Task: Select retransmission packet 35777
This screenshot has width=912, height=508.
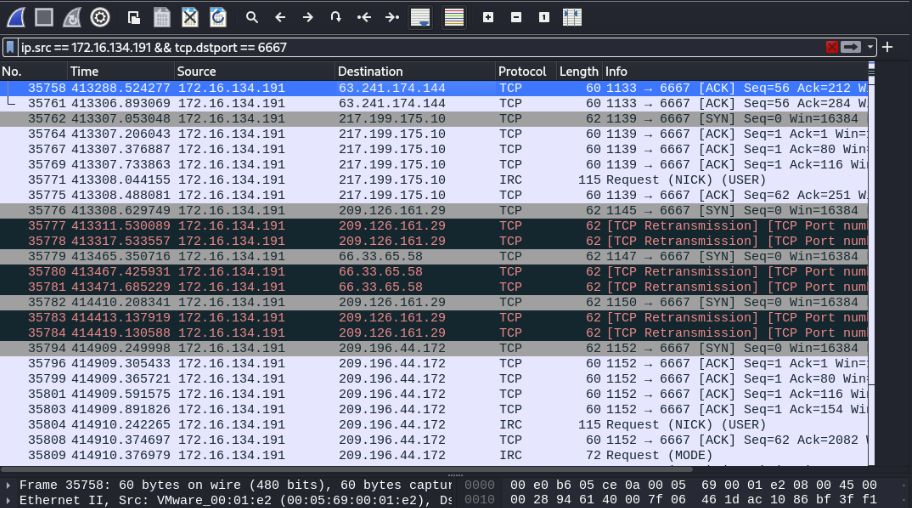Action: tap(434, 226)
